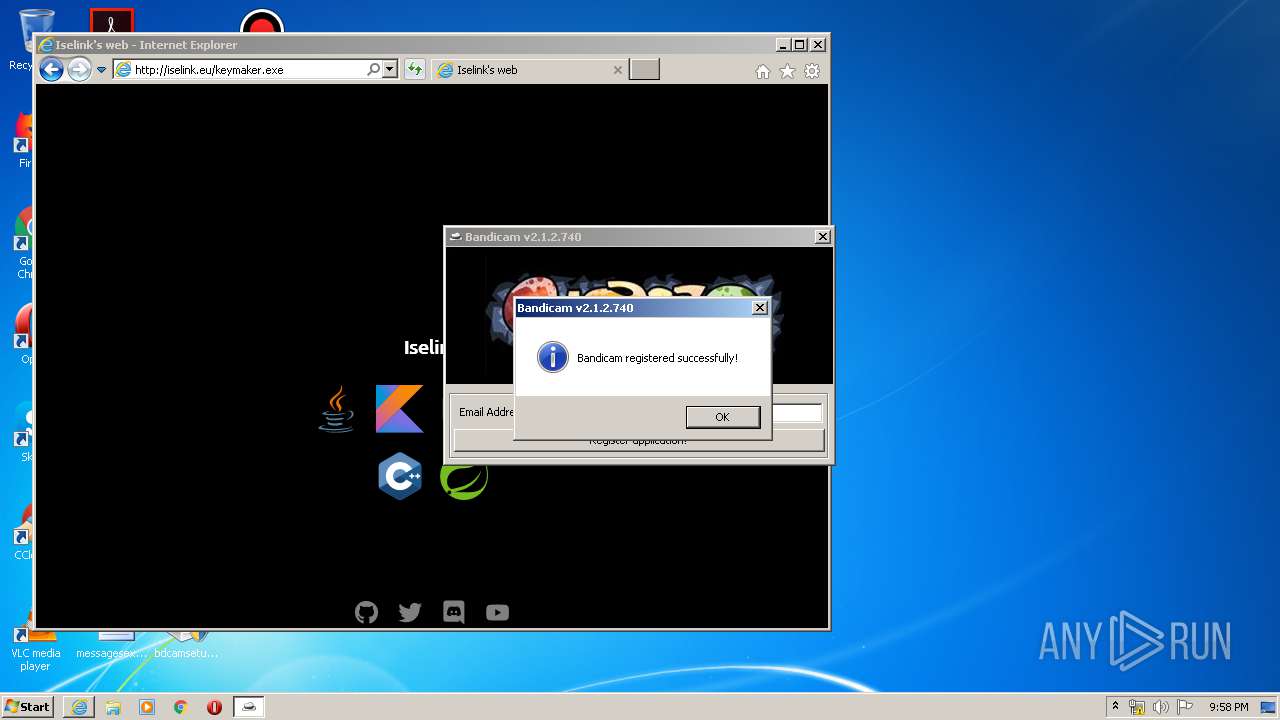Click the Email Address field in the keymaker
The image size is (1280, 720).
click(796, 413)
